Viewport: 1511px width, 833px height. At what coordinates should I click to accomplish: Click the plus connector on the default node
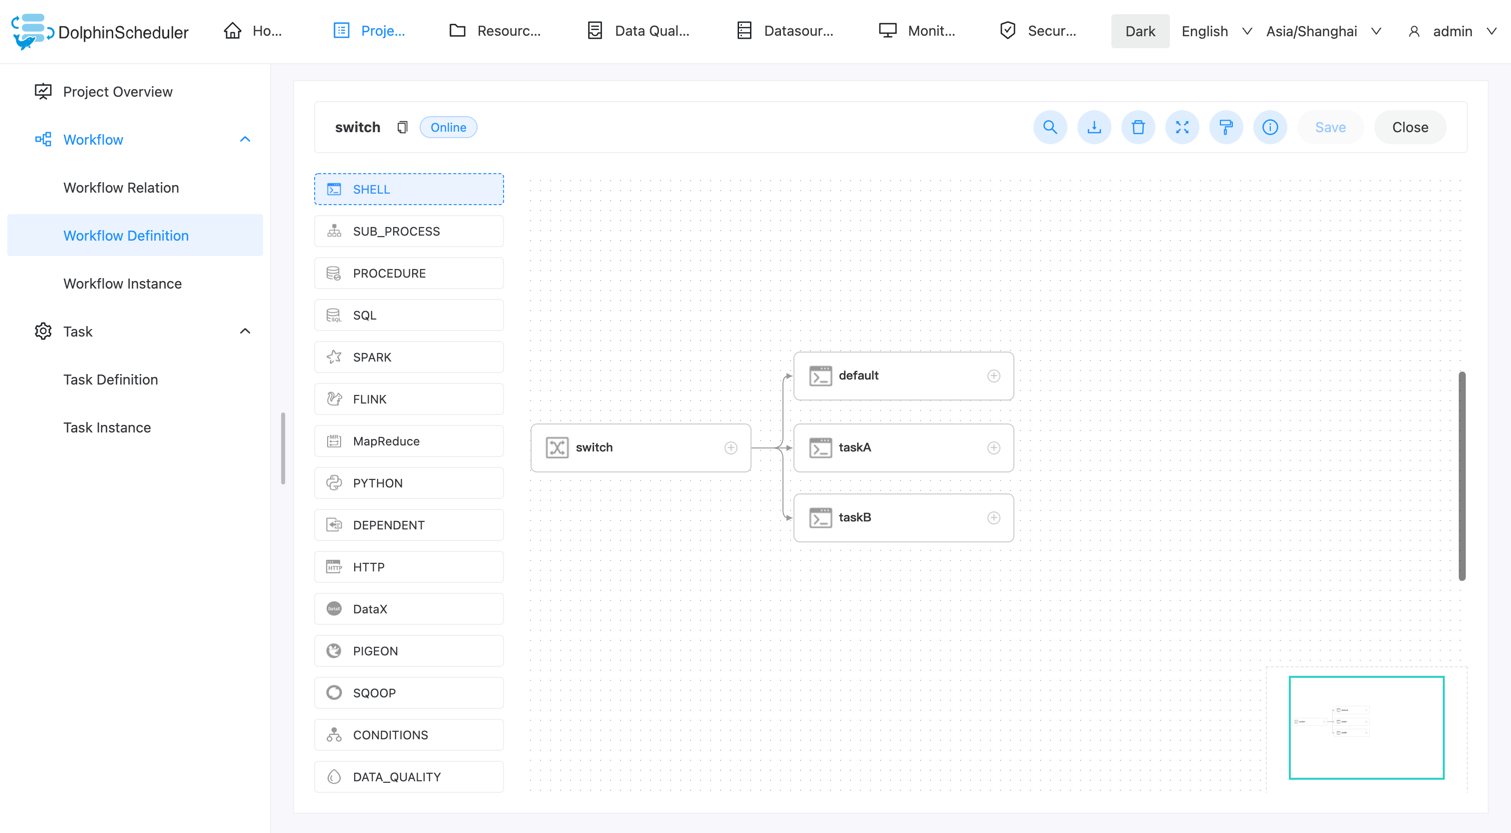point(993,375)
